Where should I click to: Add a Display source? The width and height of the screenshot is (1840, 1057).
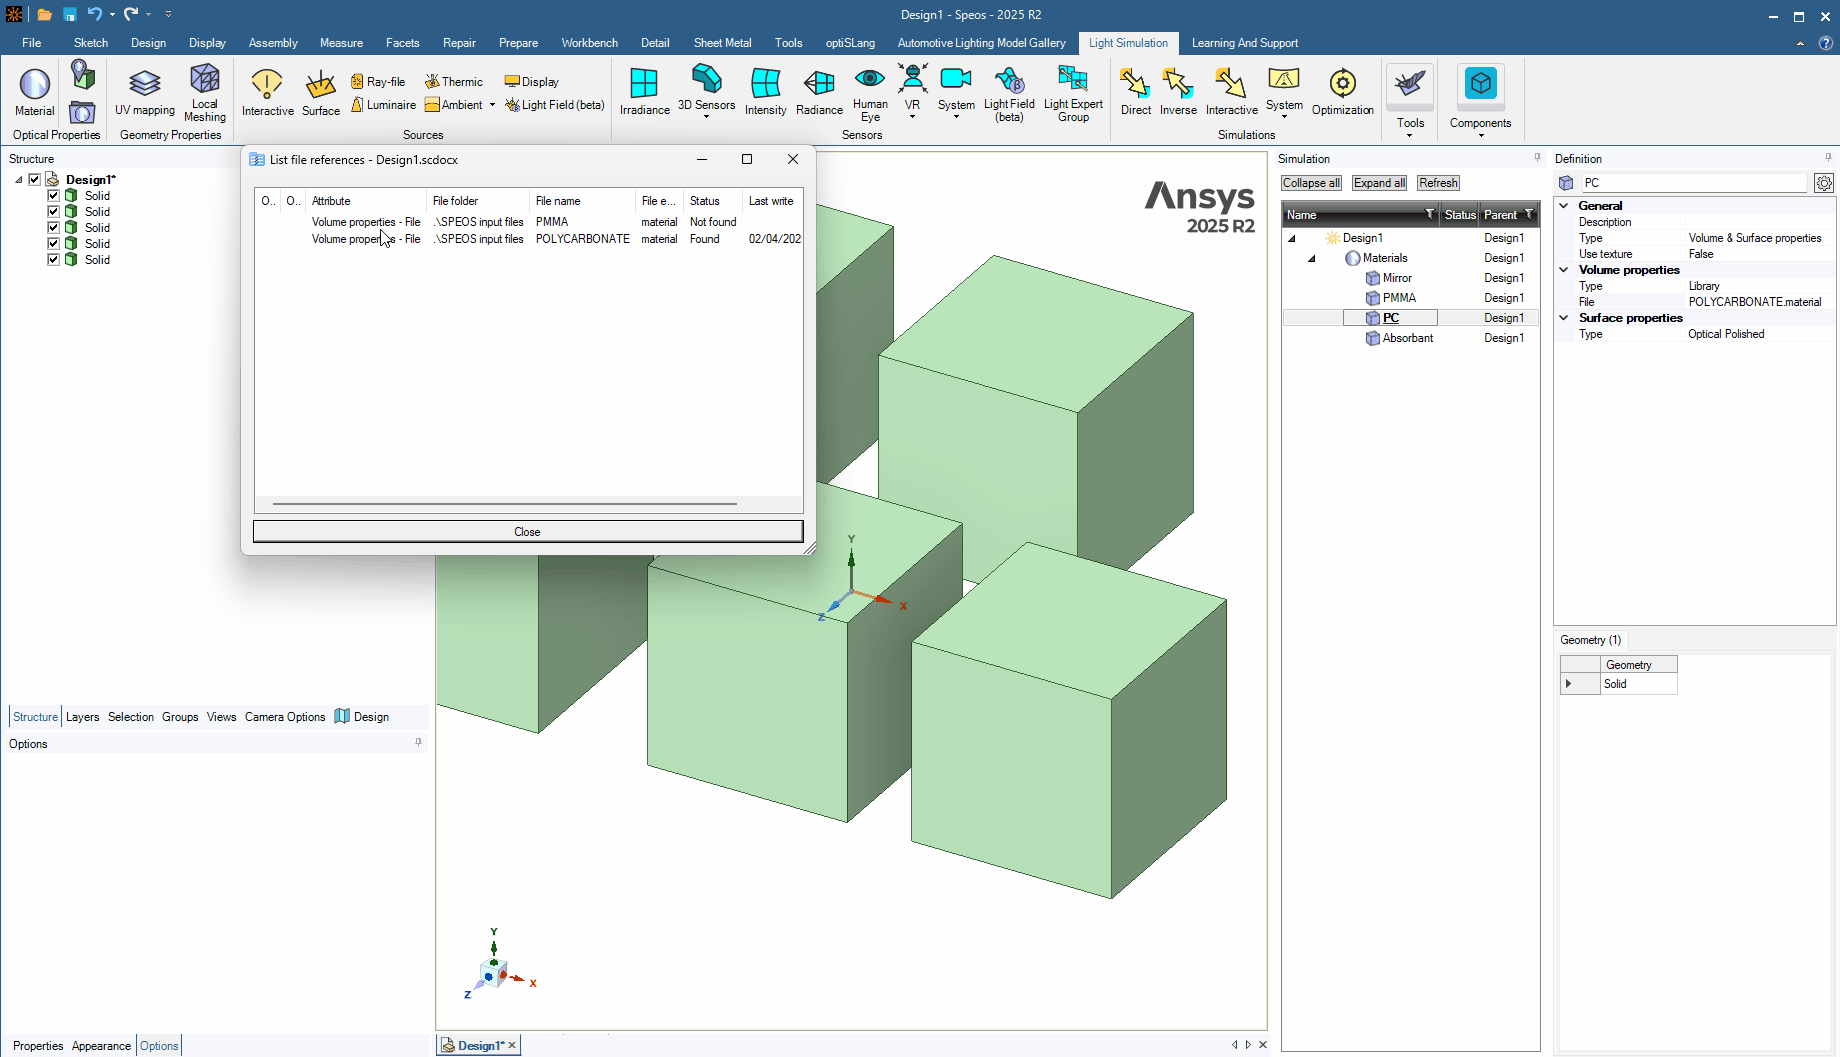pyautogui.click(x=531, y=82)
